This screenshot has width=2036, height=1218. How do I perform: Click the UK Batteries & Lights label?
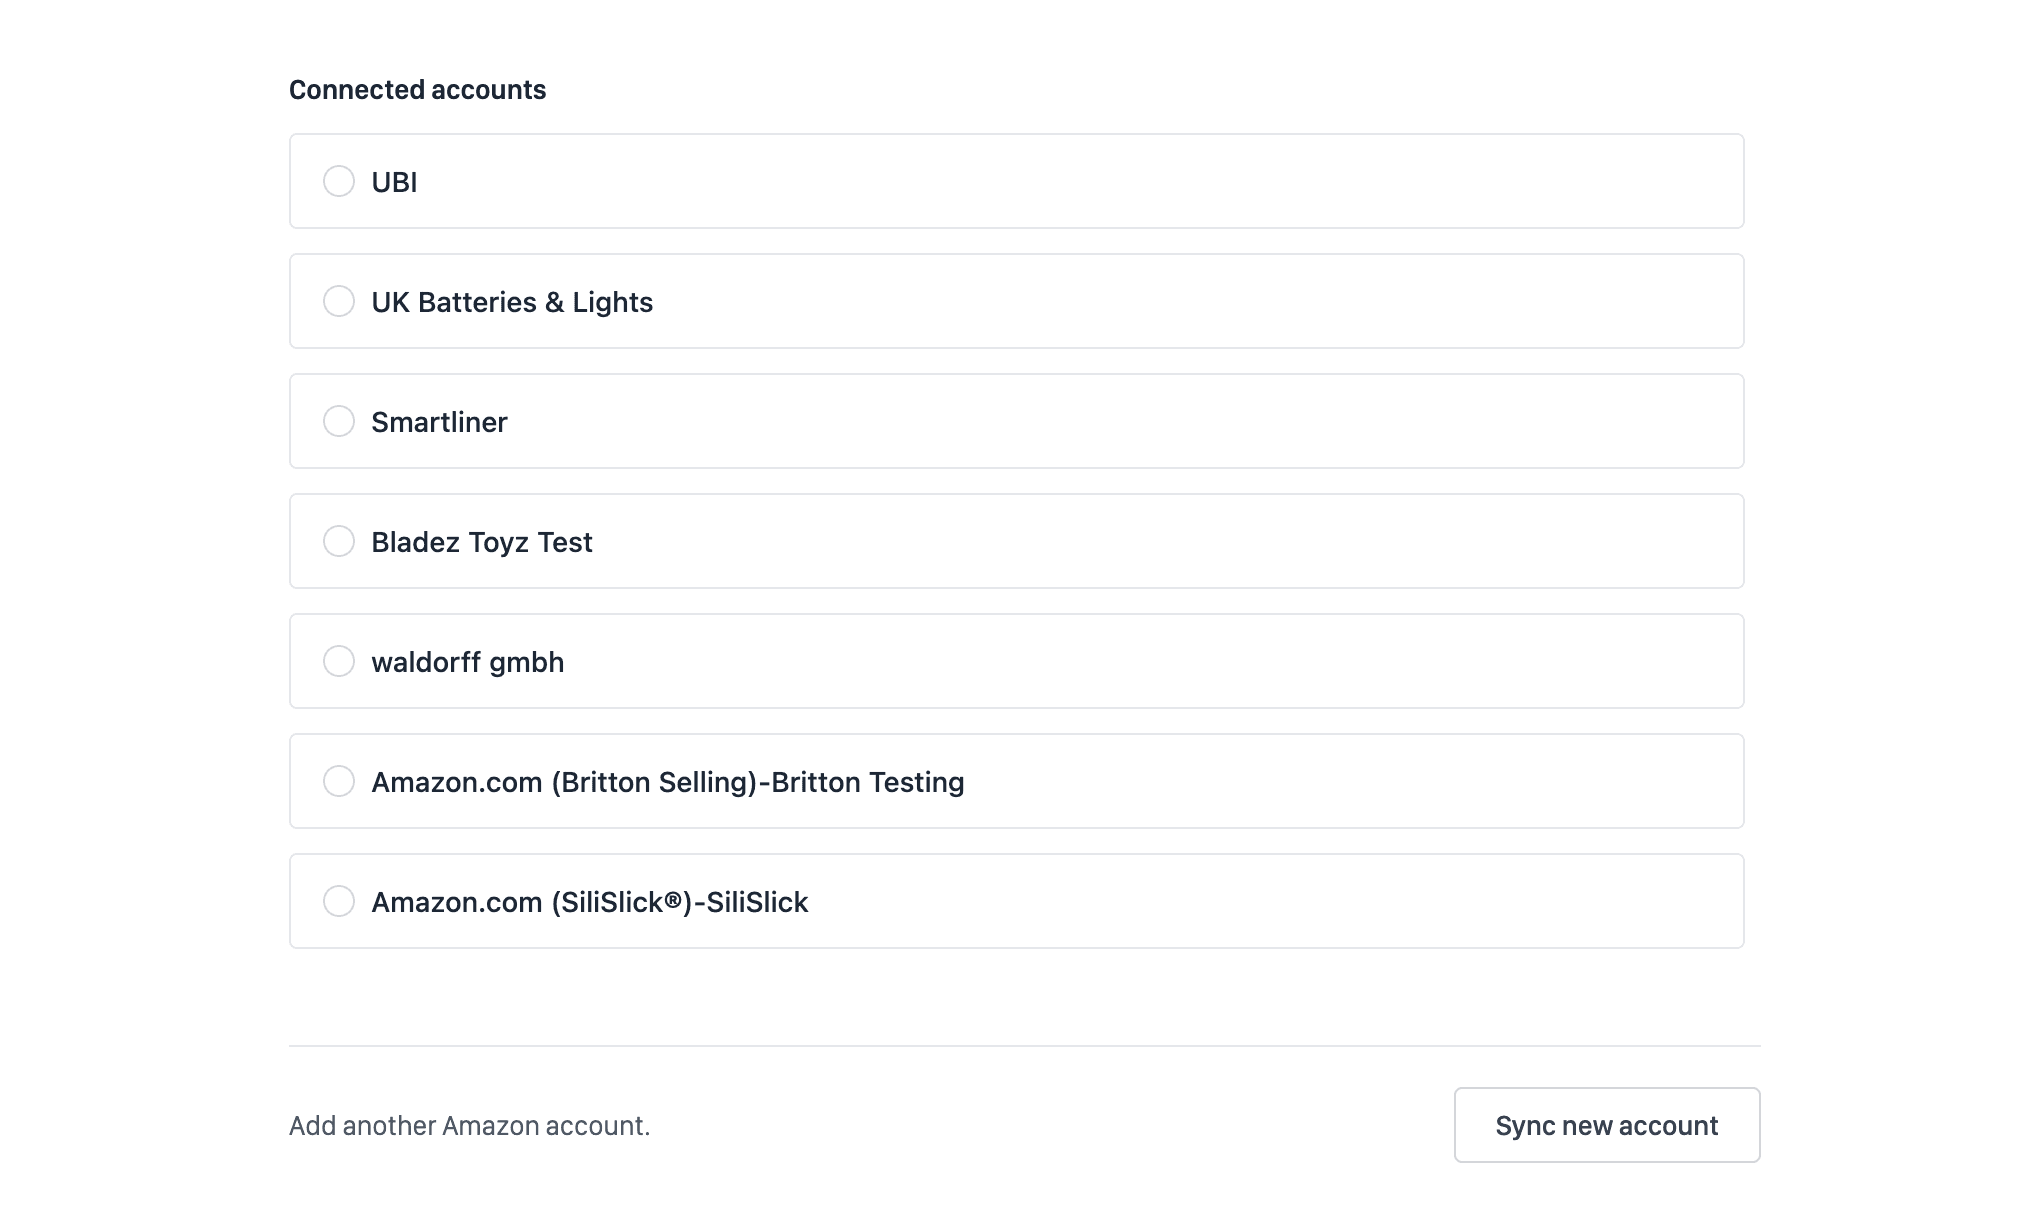pos(512,302)
